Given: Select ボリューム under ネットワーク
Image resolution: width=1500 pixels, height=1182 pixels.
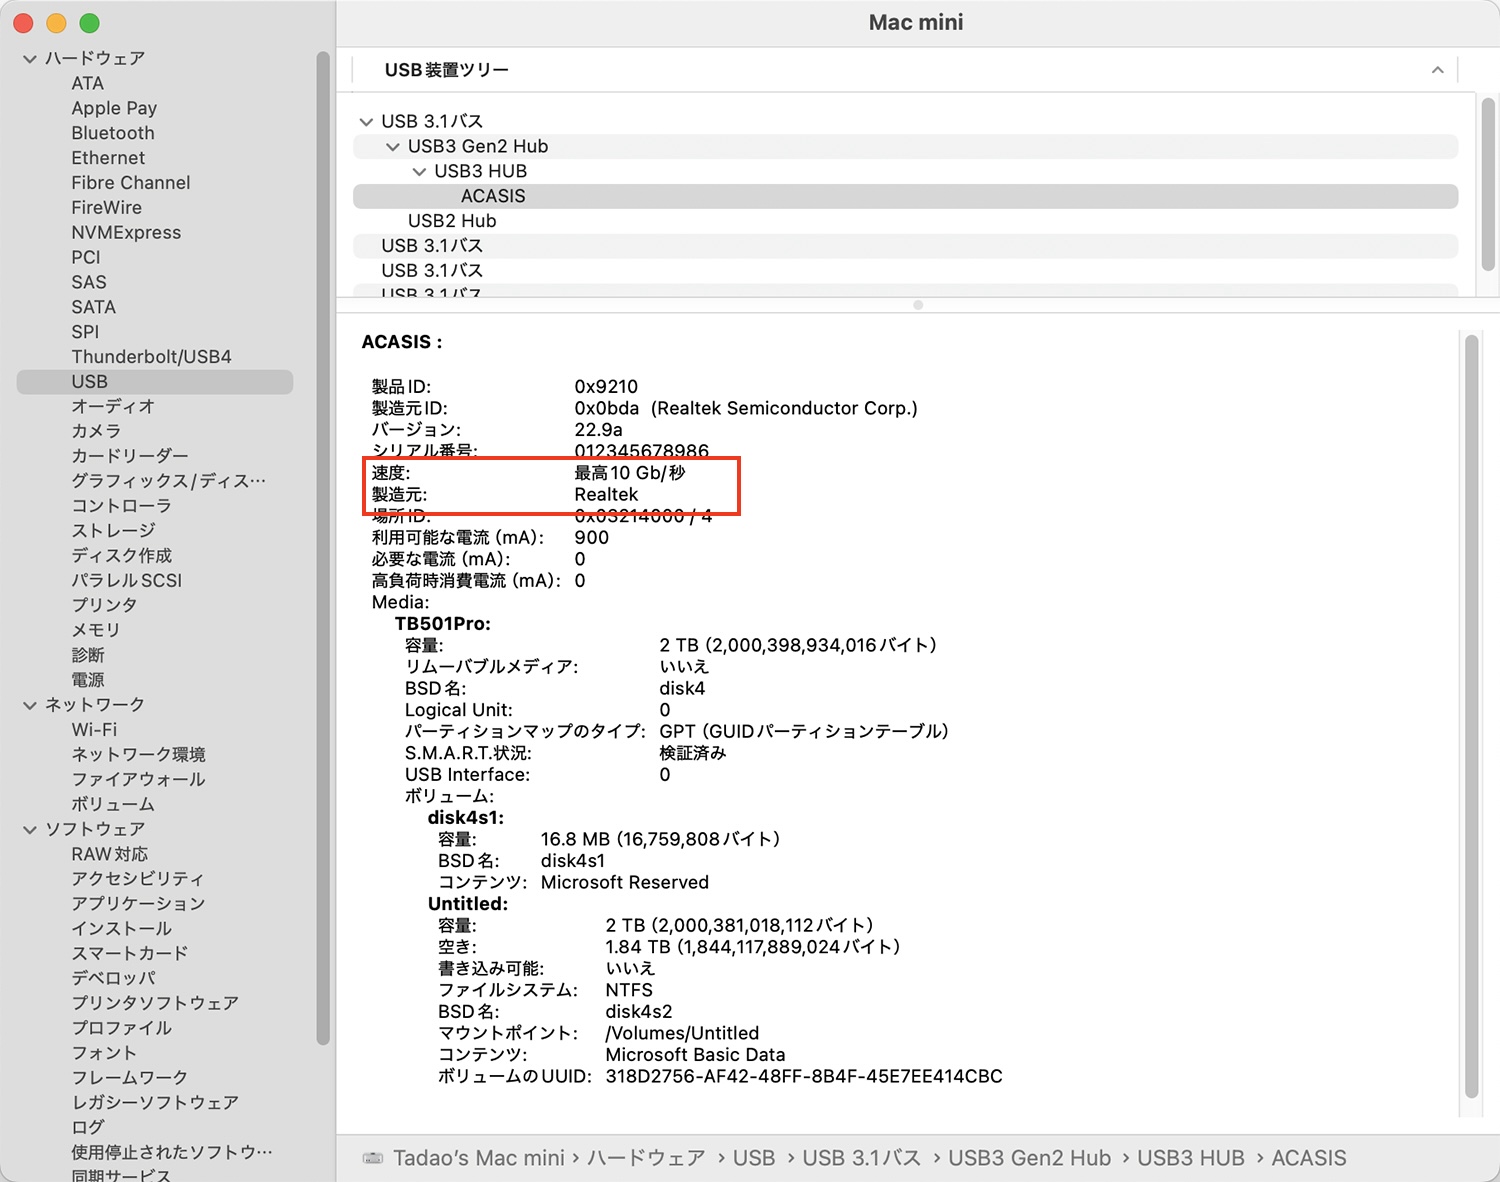Looking at the screenshot, I should (x=113, y=805).
